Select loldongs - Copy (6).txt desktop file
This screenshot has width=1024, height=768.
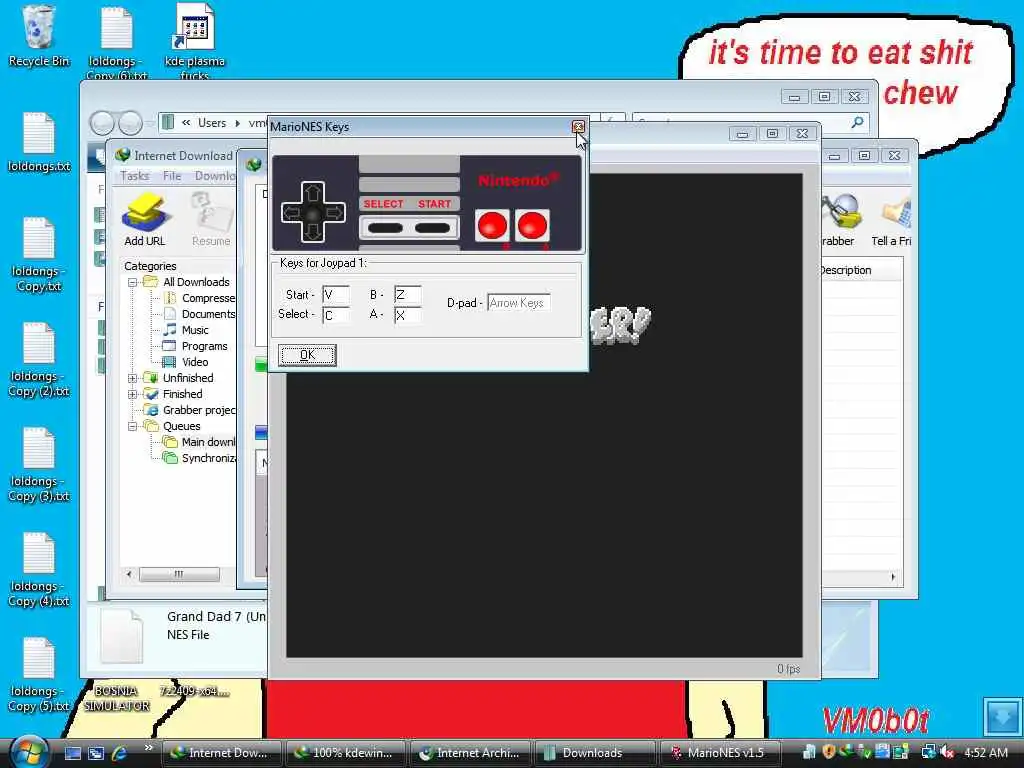[117, 42]
